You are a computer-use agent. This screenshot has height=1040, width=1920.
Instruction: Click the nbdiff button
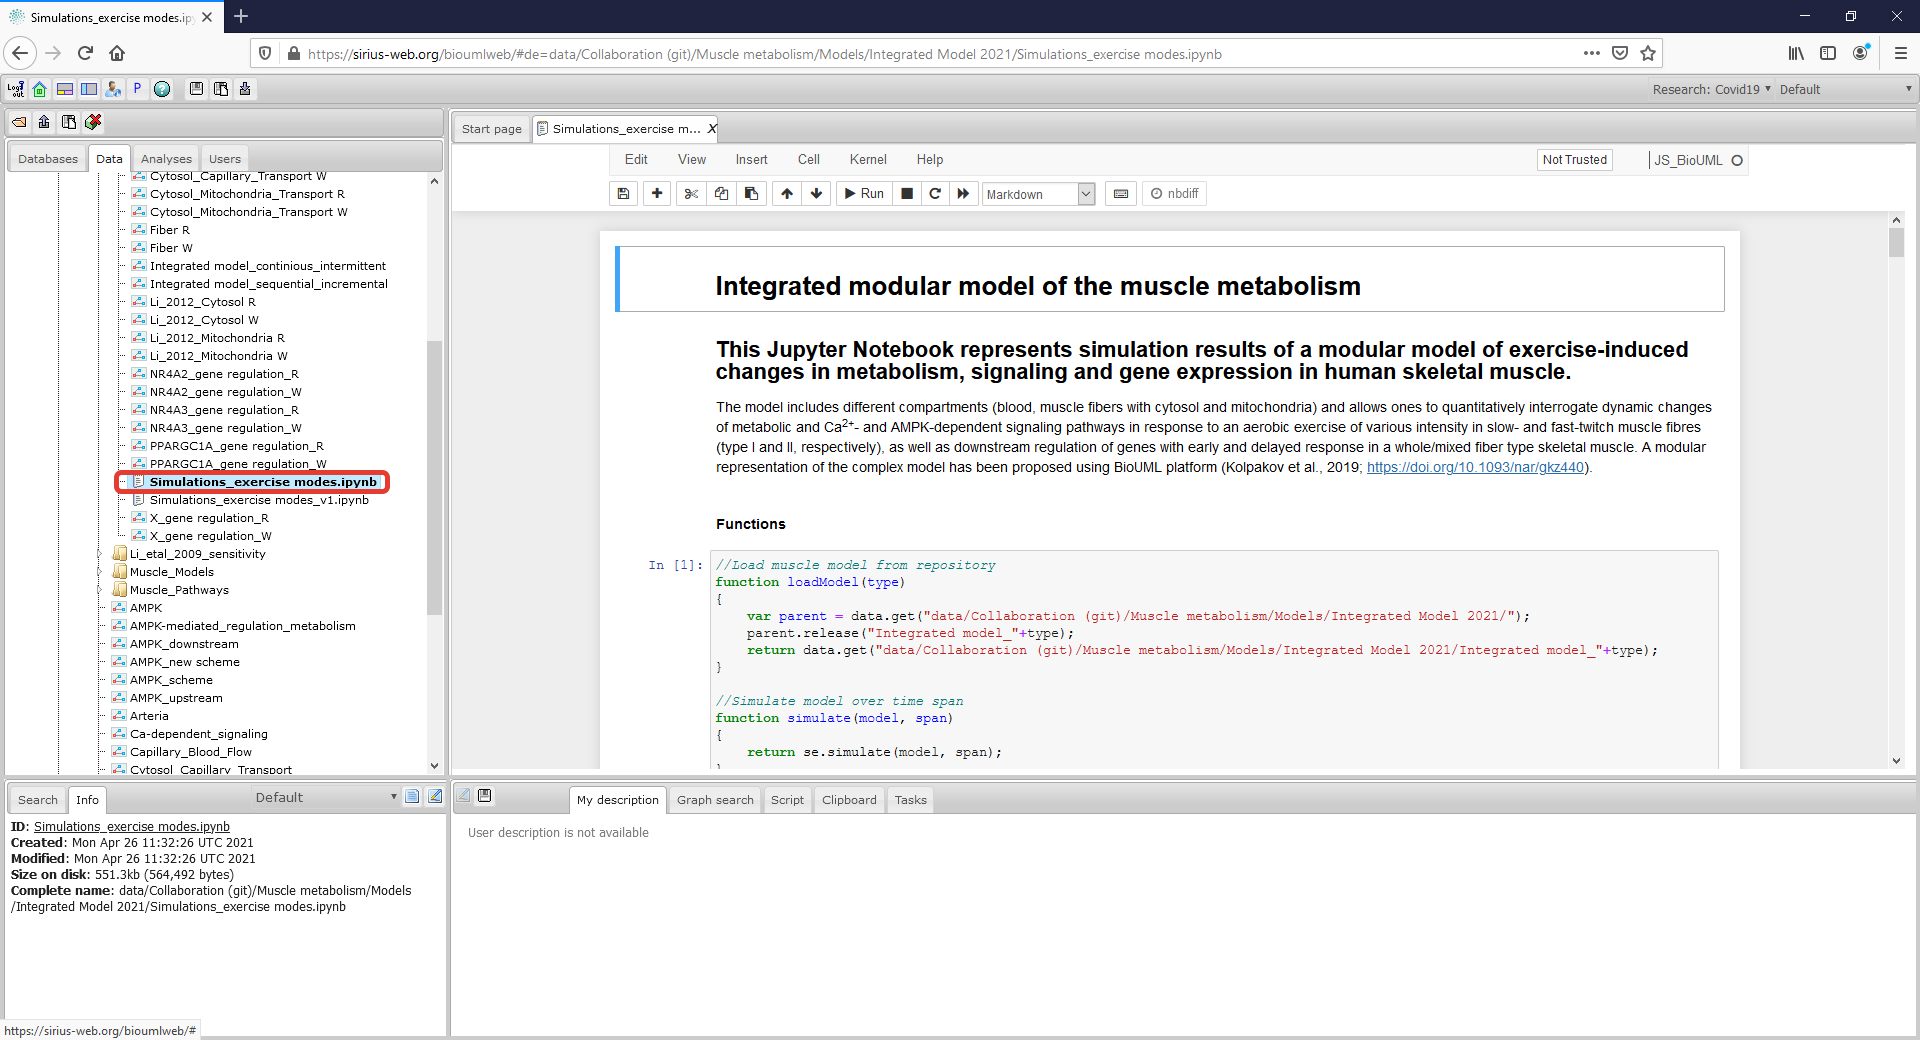[1174, 194]
